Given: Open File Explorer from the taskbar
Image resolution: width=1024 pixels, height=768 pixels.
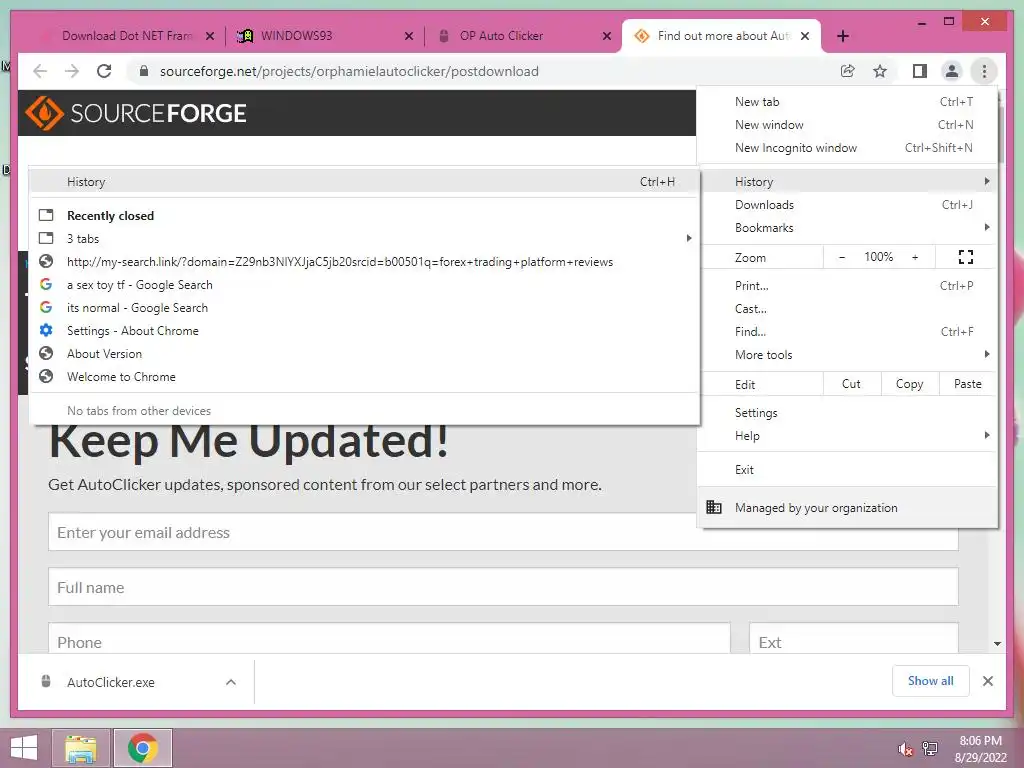Looking at the screenshot, I should click(81, 748).
